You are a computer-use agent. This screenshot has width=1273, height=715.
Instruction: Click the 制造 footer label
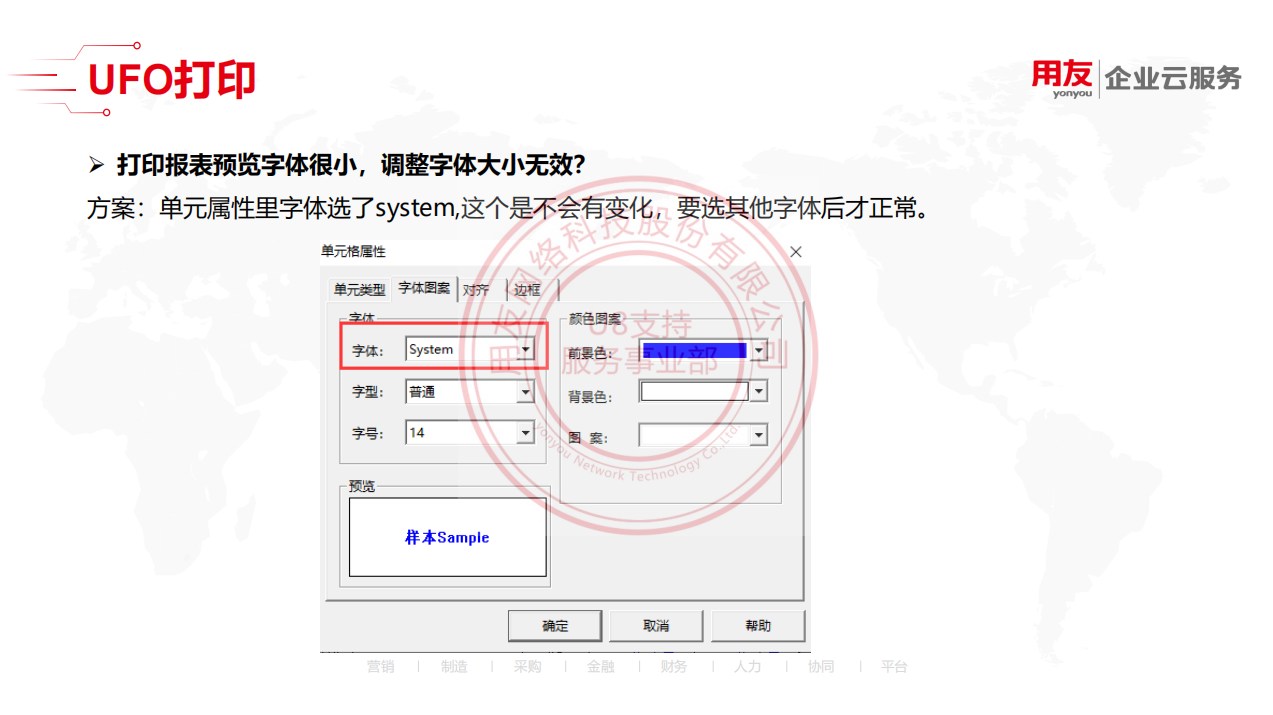pos(454,666)
